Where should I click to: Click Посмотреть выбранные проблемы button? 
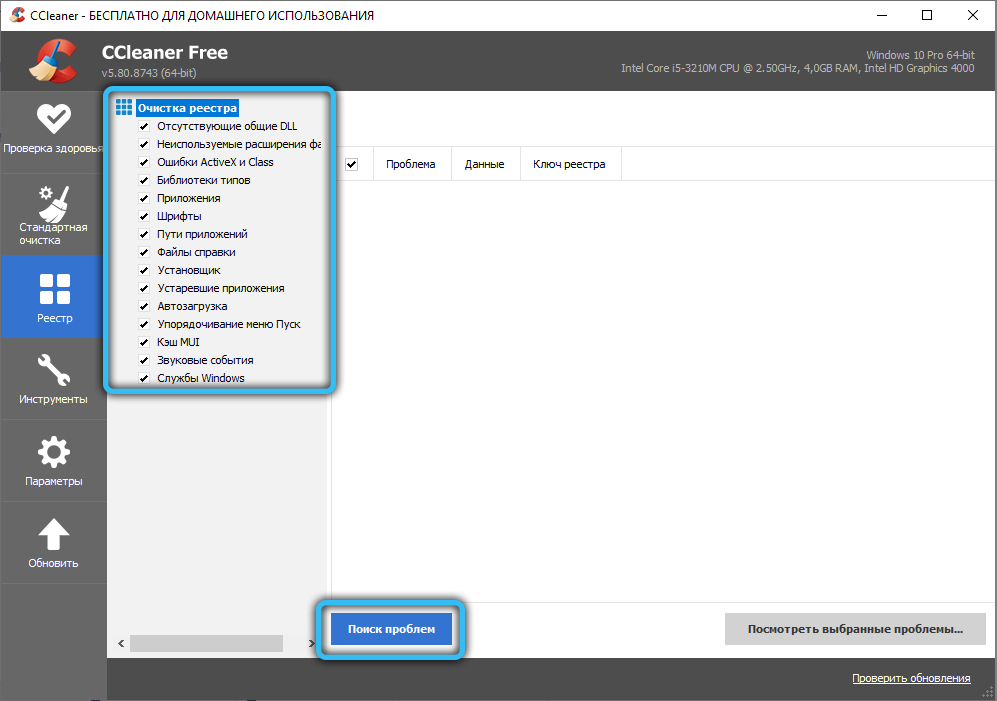tap(855, 630)
